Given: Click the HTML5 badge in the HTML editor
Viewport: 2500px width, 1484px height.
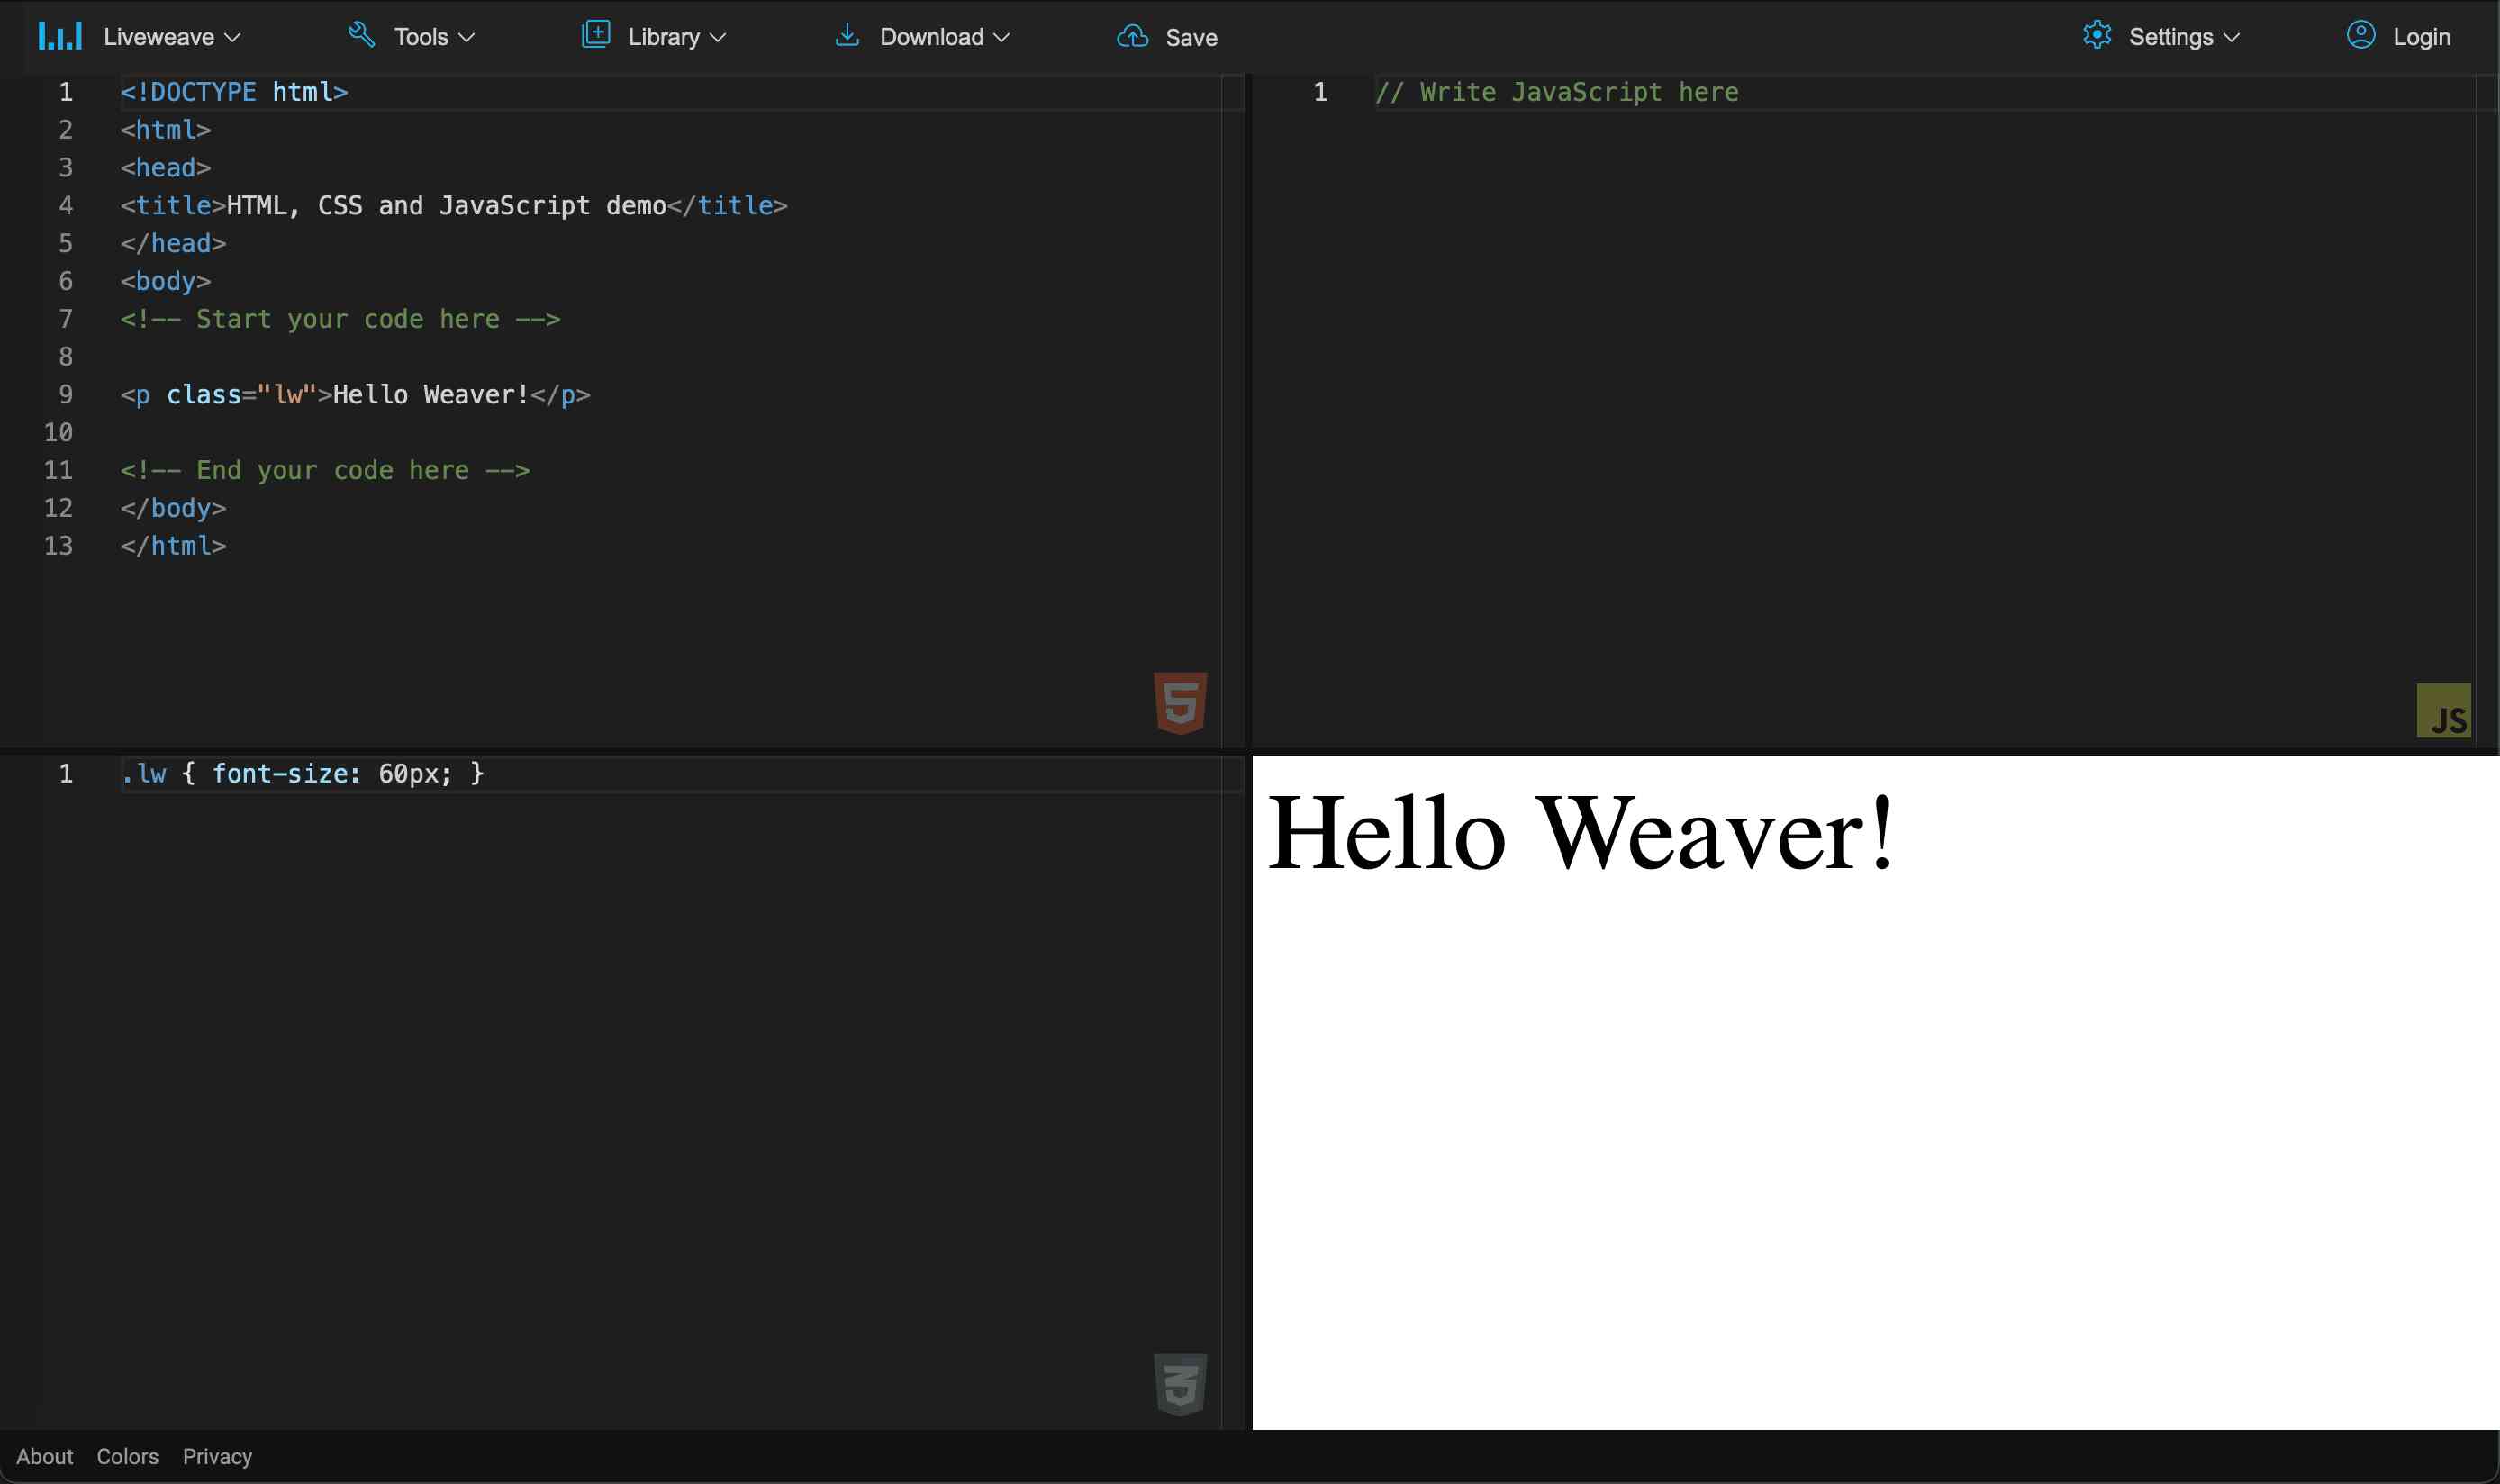Looking at the screenshot, I should (1180, 702).
